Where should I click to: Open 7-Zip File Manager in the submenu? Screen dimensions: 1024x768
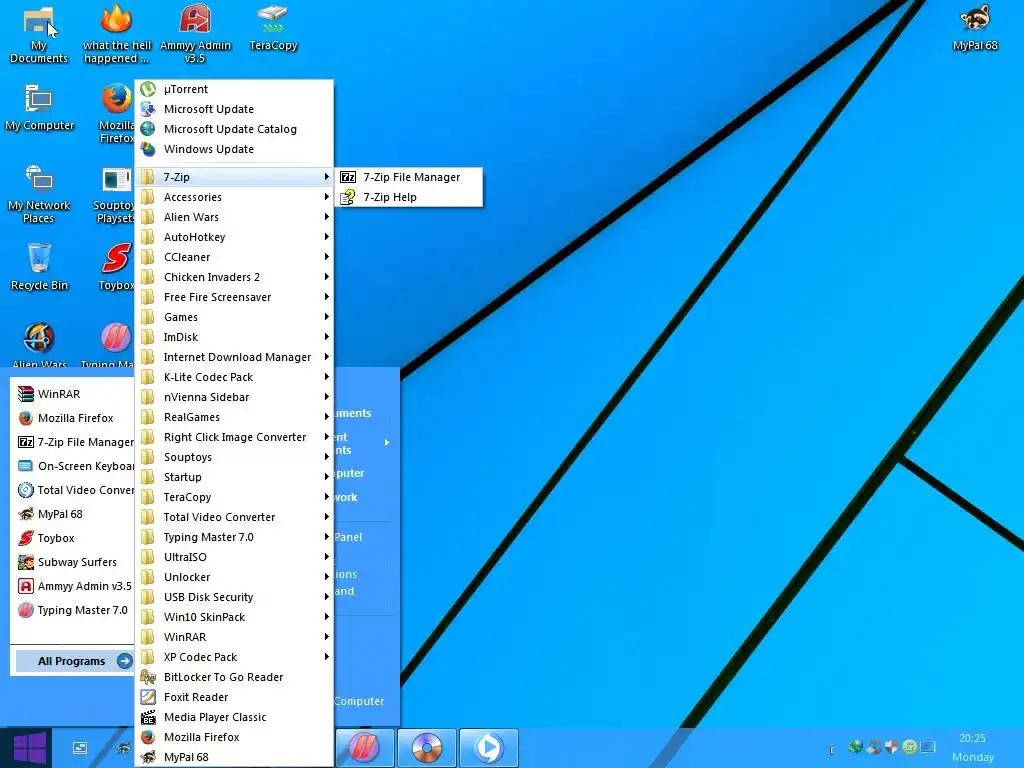[409, 177]
